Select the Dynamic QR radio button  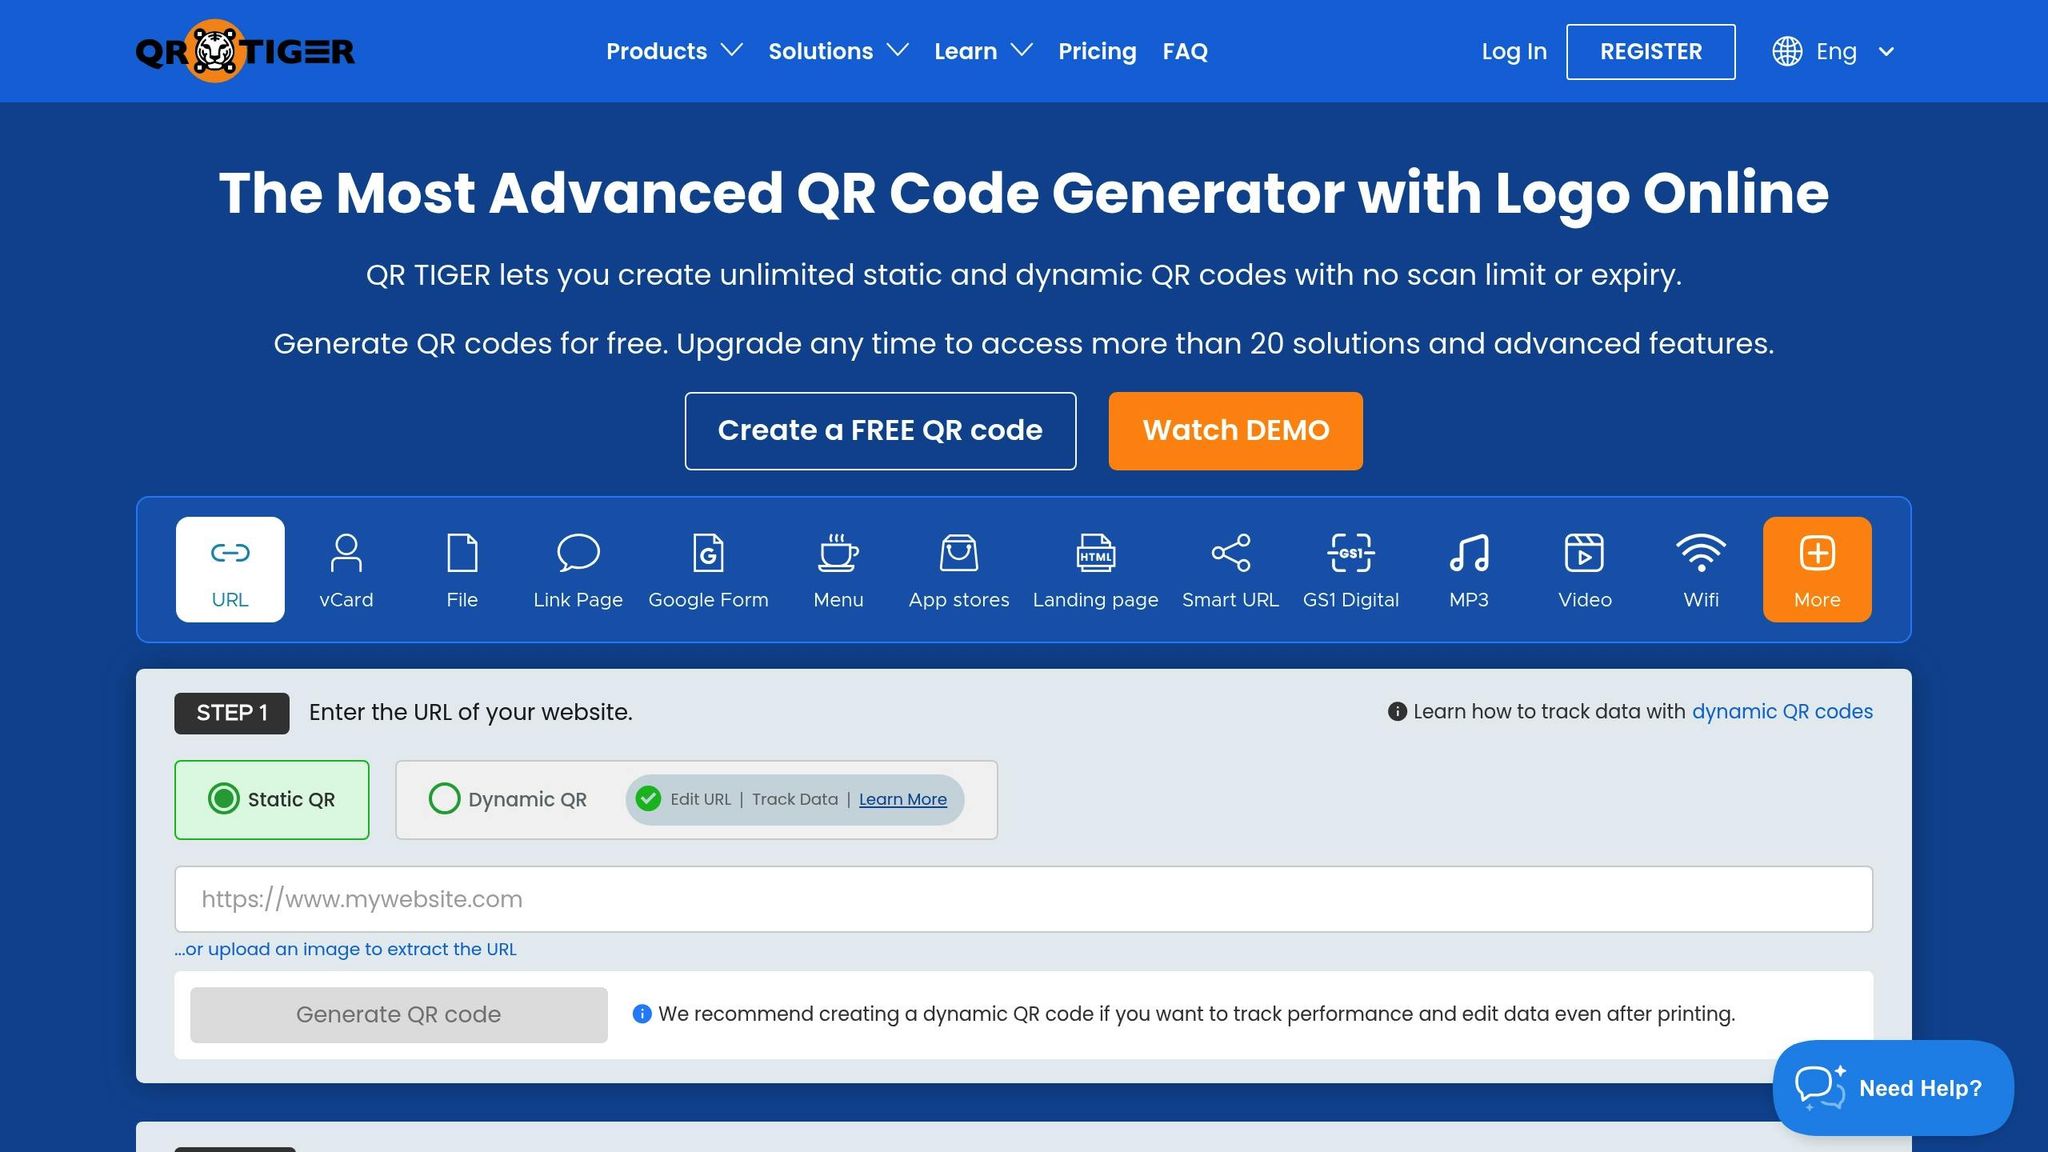click(444, 799)
